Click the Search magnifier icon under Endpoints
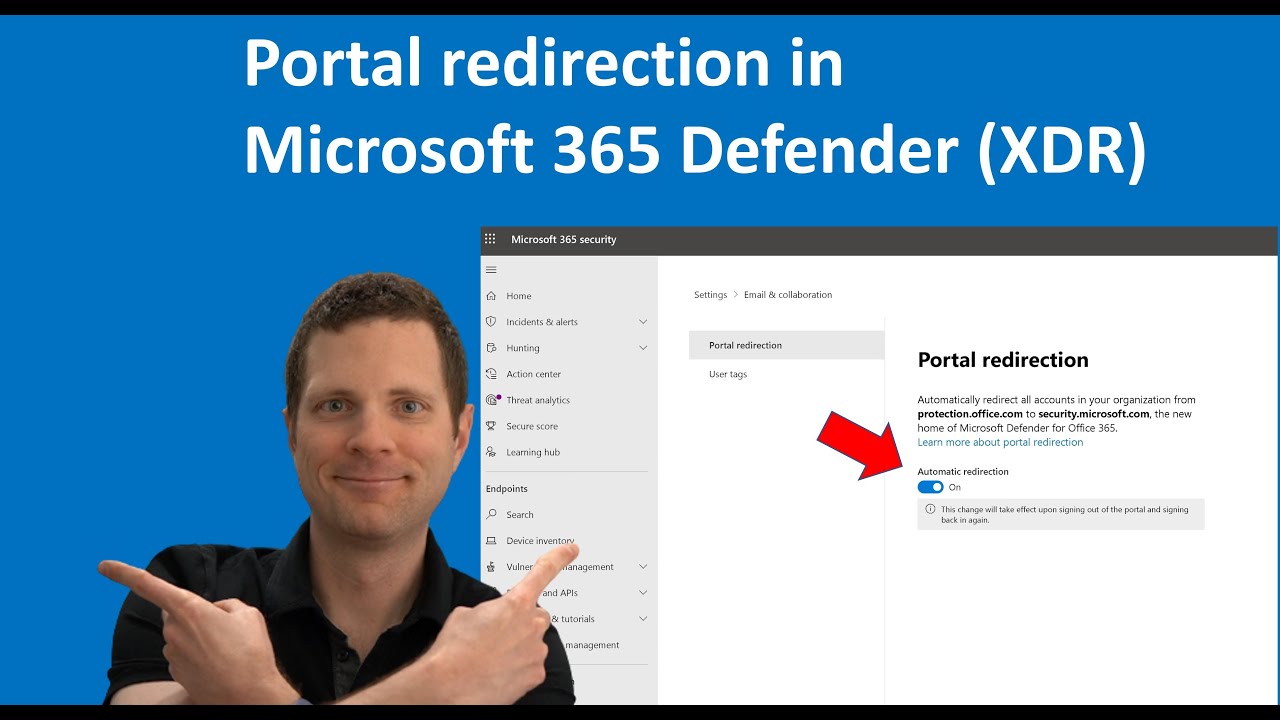This screenshot has width=1280, height=720. tap(491, 515)
